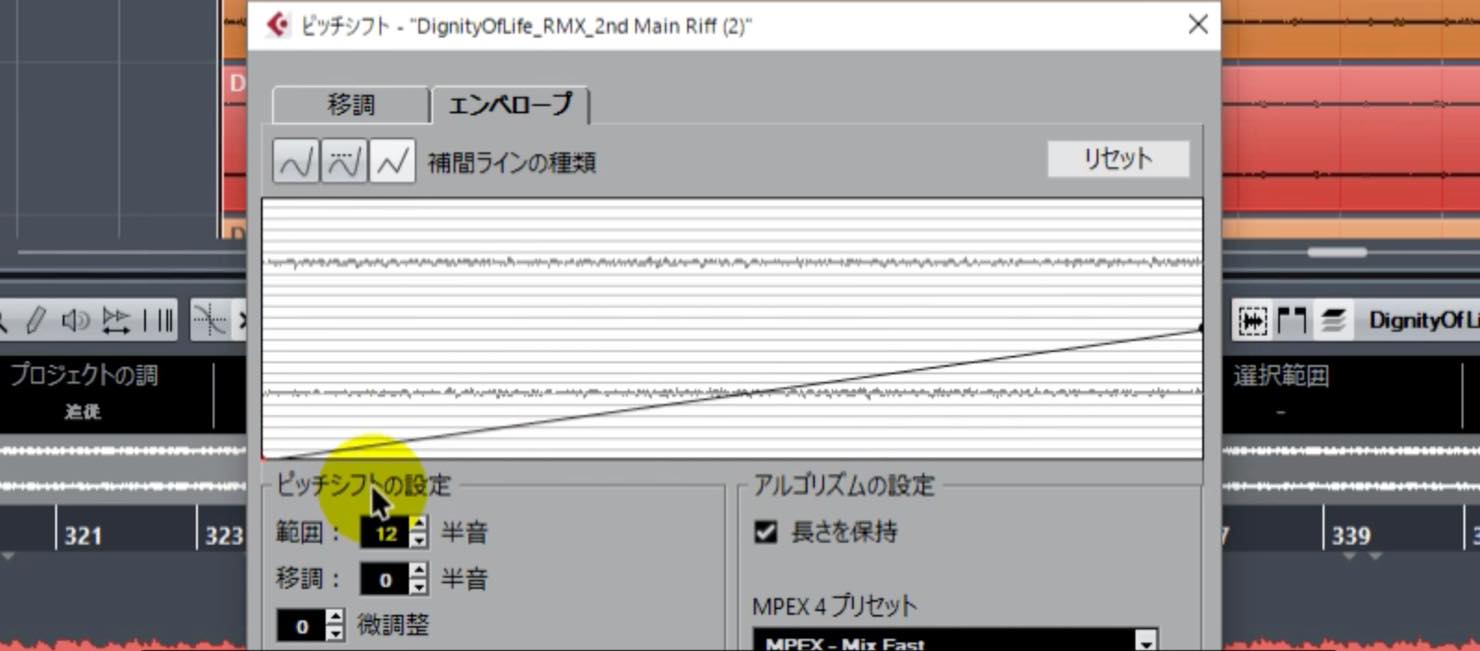1480x651 pixels.
Task: Click ruler marker at bar 323
Action: 223,536
